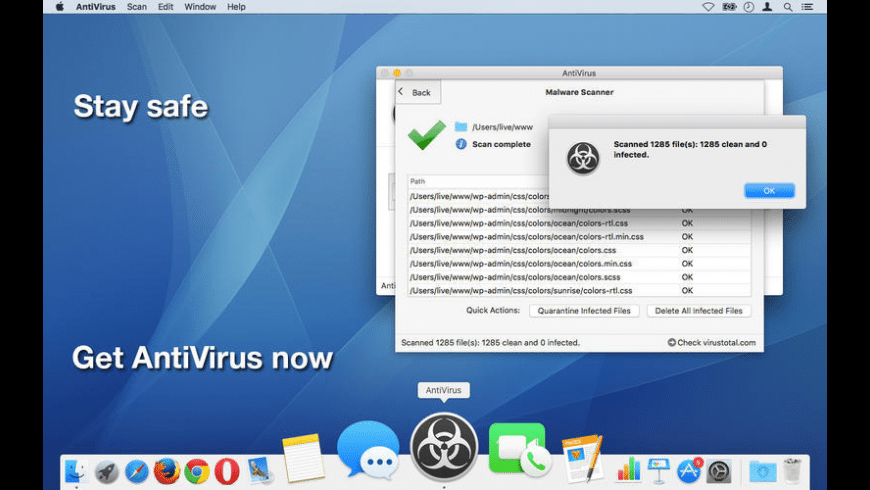
Task: Open the Window menu
Action: coord(200,7)
